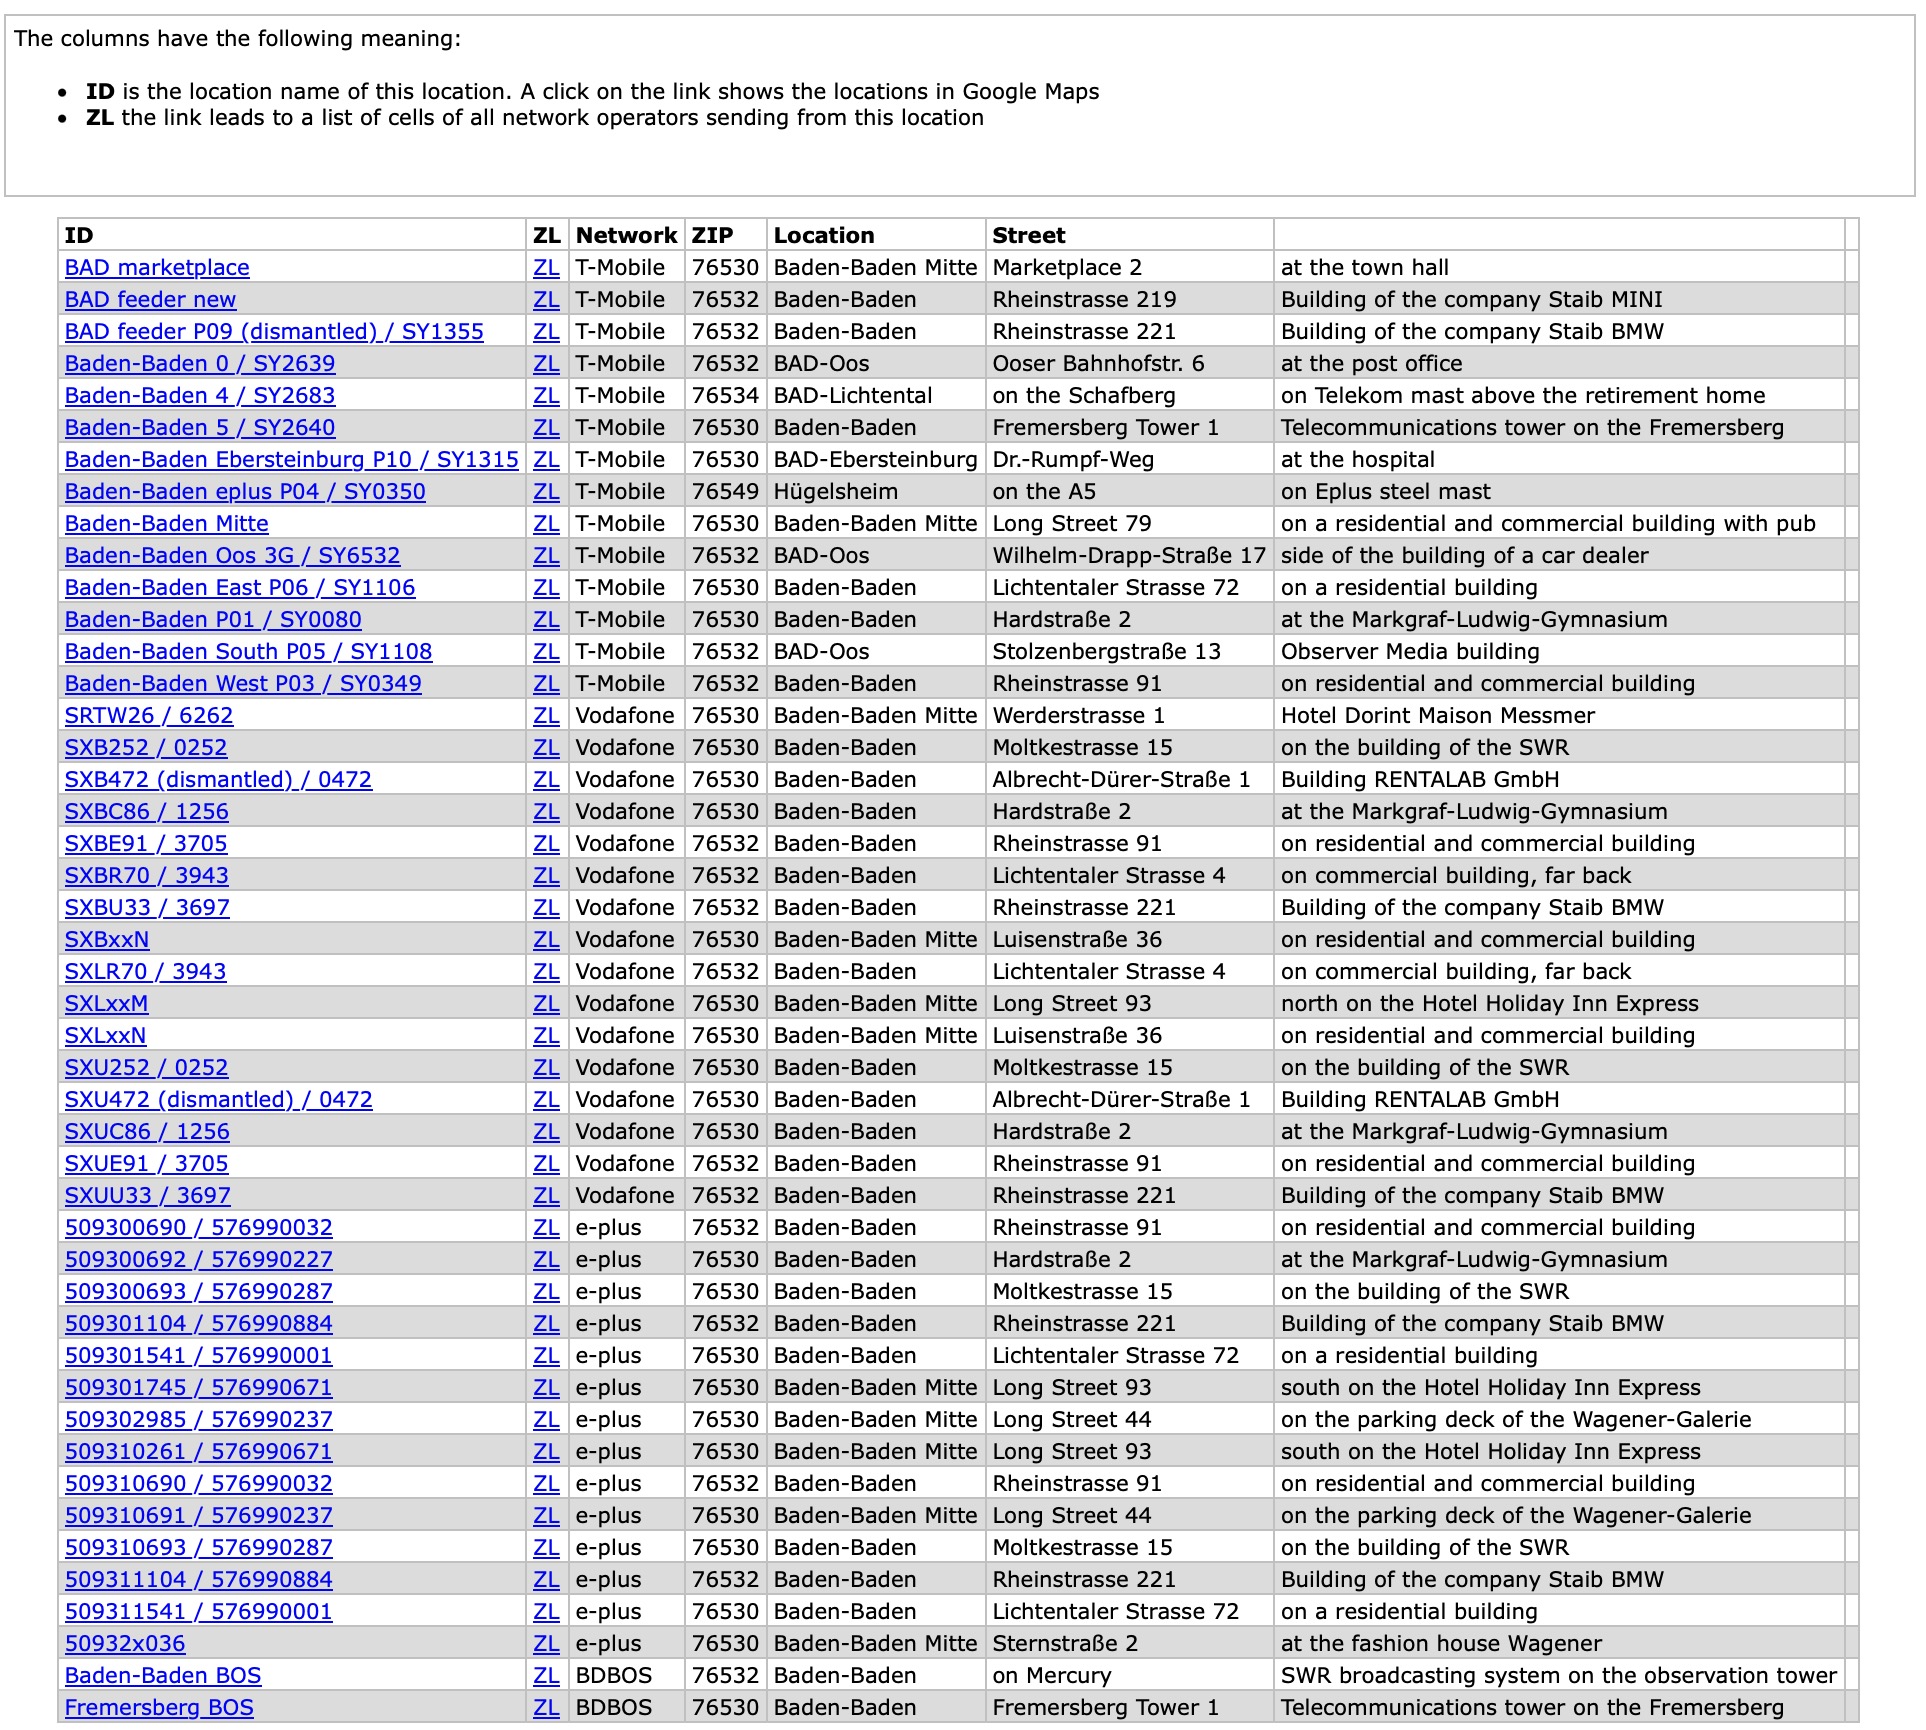Viewport: 1926px width, 1730px height.
Task: Open 509310261 / 576990671 link
Action: [x=199, y=1451]
